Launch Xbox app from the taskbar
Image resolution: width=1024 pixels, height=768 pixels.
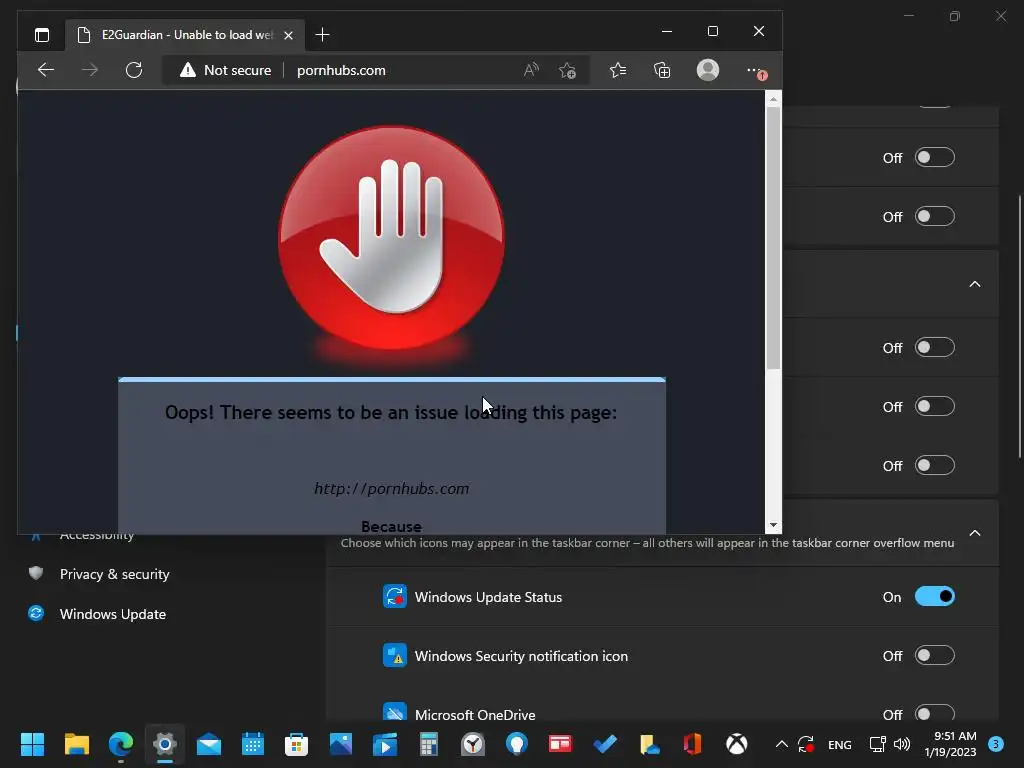tap(737, 744)
